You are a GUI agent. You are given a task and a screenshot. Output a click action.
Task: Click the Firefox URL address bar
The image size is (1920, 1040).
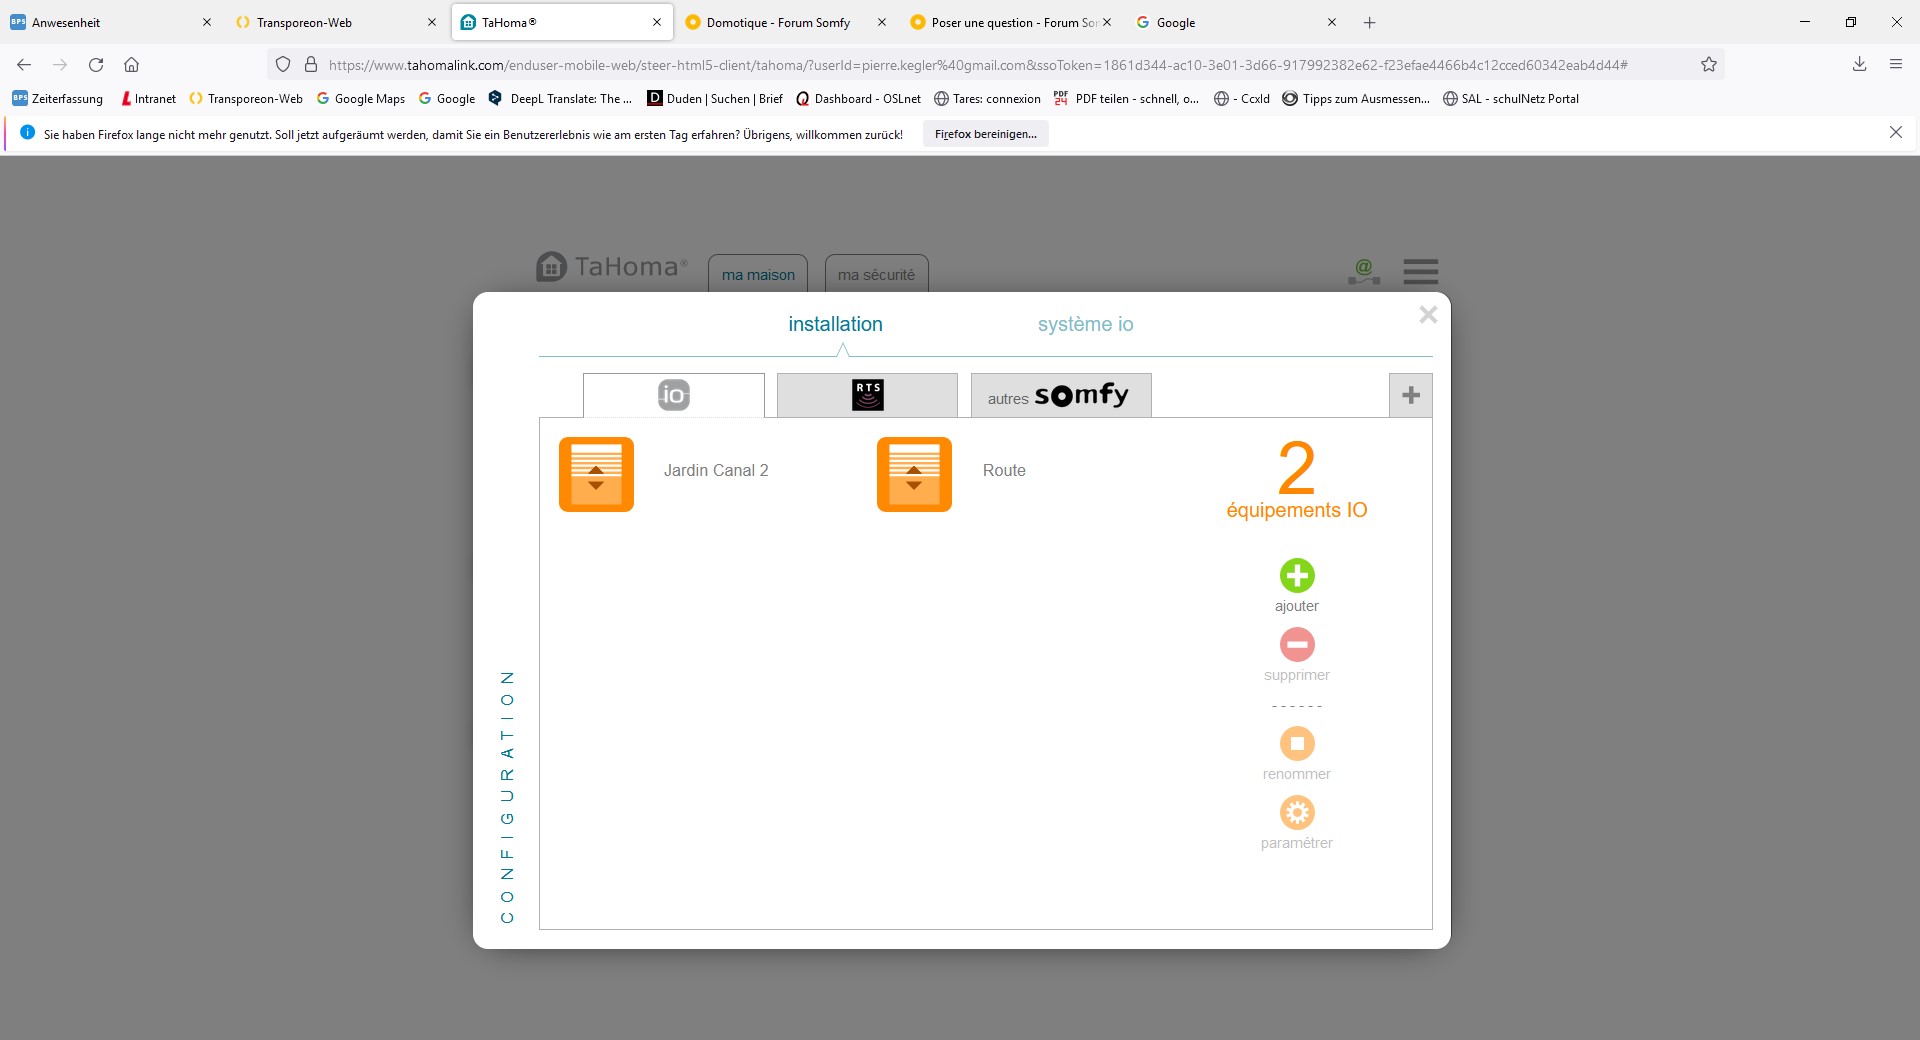(980, 65)
